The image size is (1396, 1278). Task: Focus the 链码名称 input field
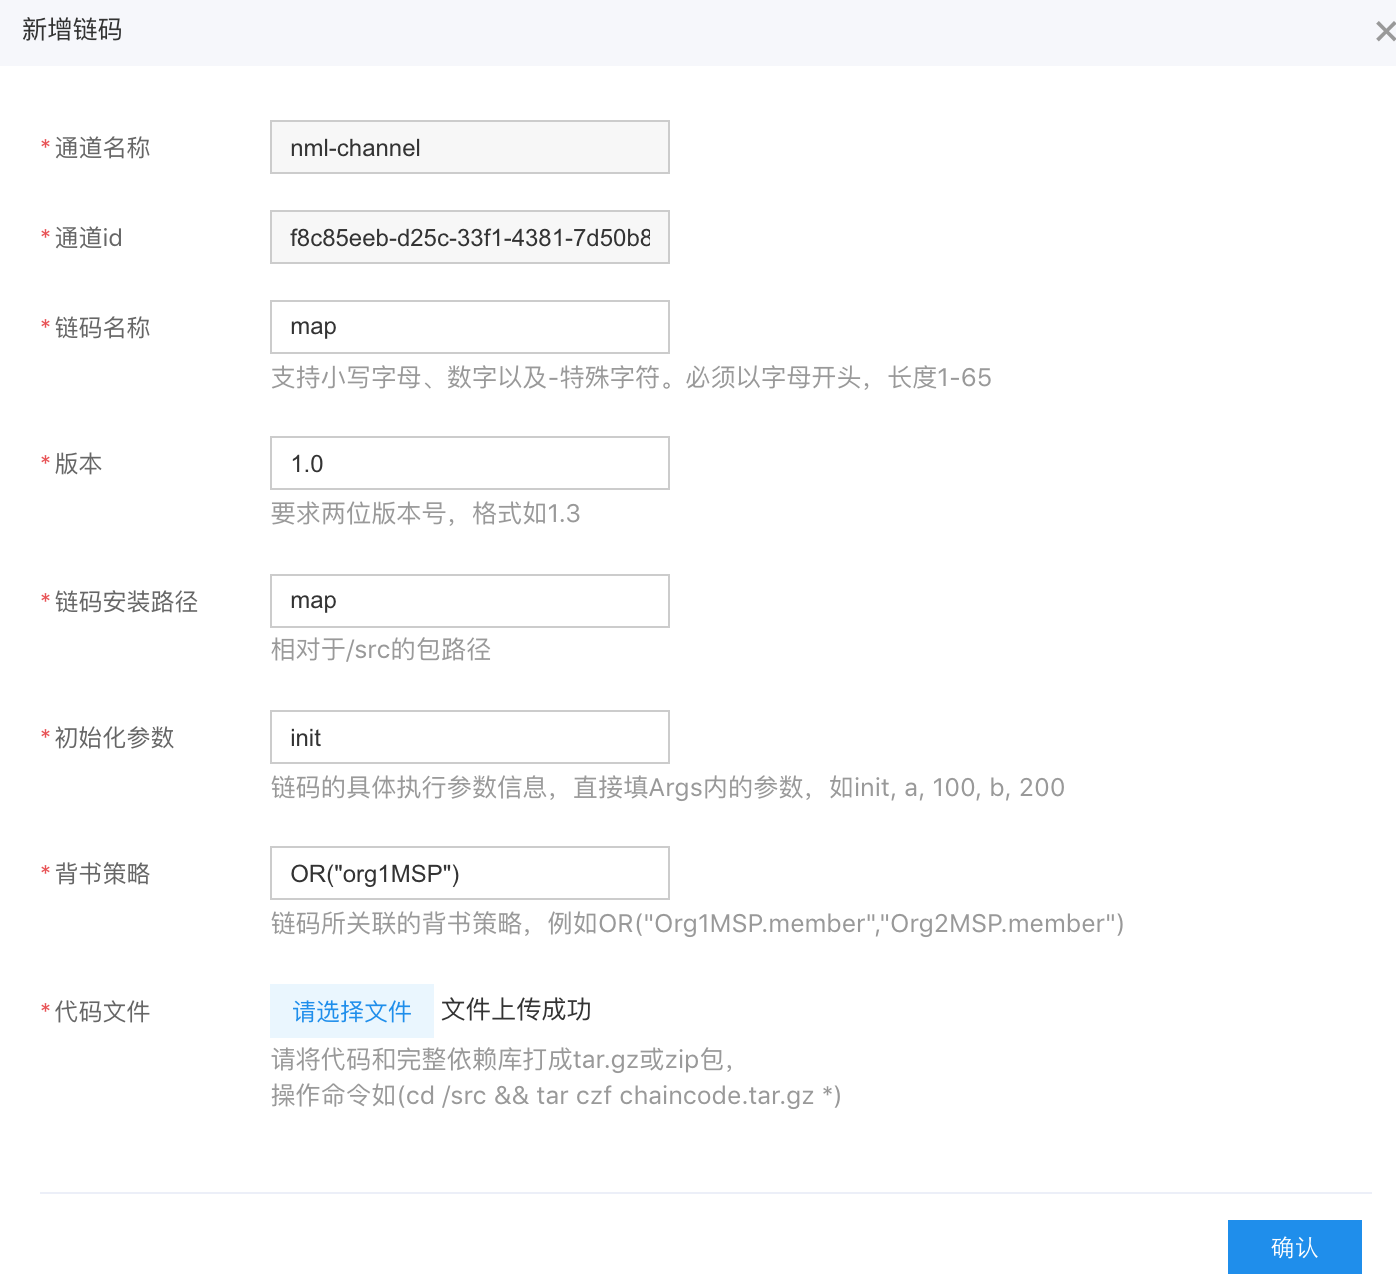tap(470, 327)
